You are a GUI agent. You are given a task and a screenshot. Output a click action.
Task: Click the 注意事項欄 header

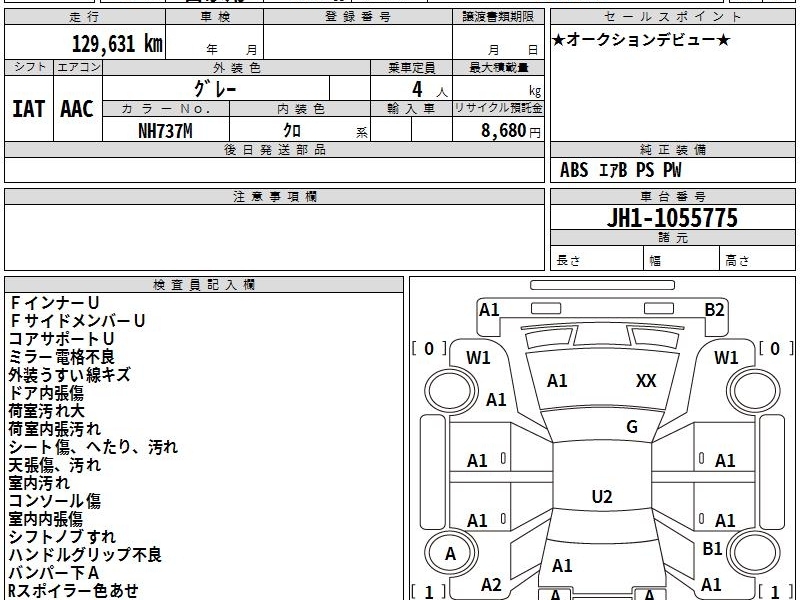[x=274, y=196]
